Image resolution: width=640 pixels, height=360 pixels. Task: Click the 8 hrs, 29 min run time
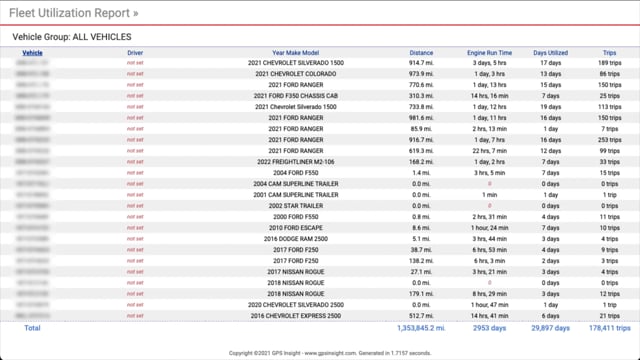coord(489,294)
